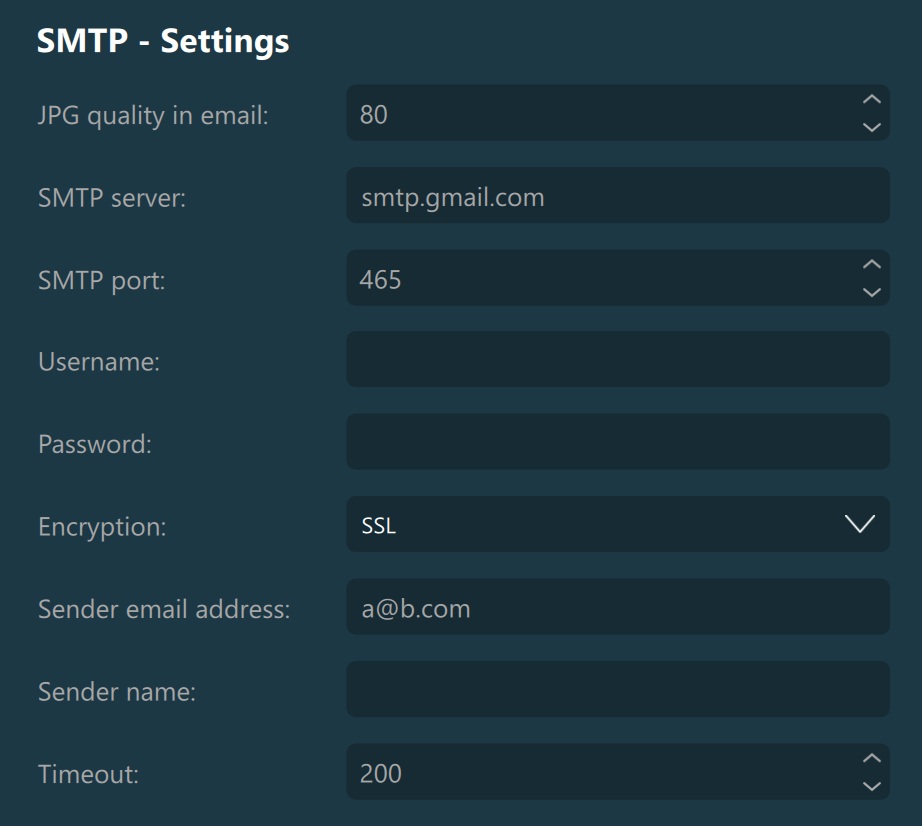Click the Encryption label text

pyautogui.click(x=102, y=526)
